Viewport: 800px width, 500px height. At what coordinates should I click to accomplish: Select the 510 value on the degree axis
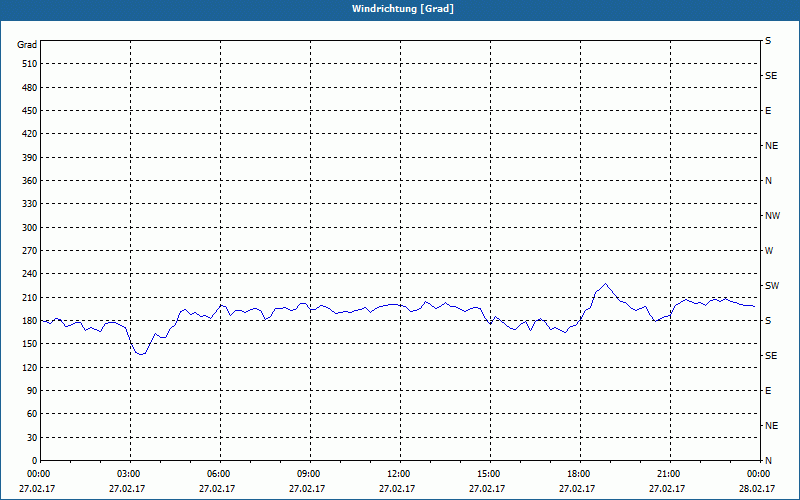[30, 64]
